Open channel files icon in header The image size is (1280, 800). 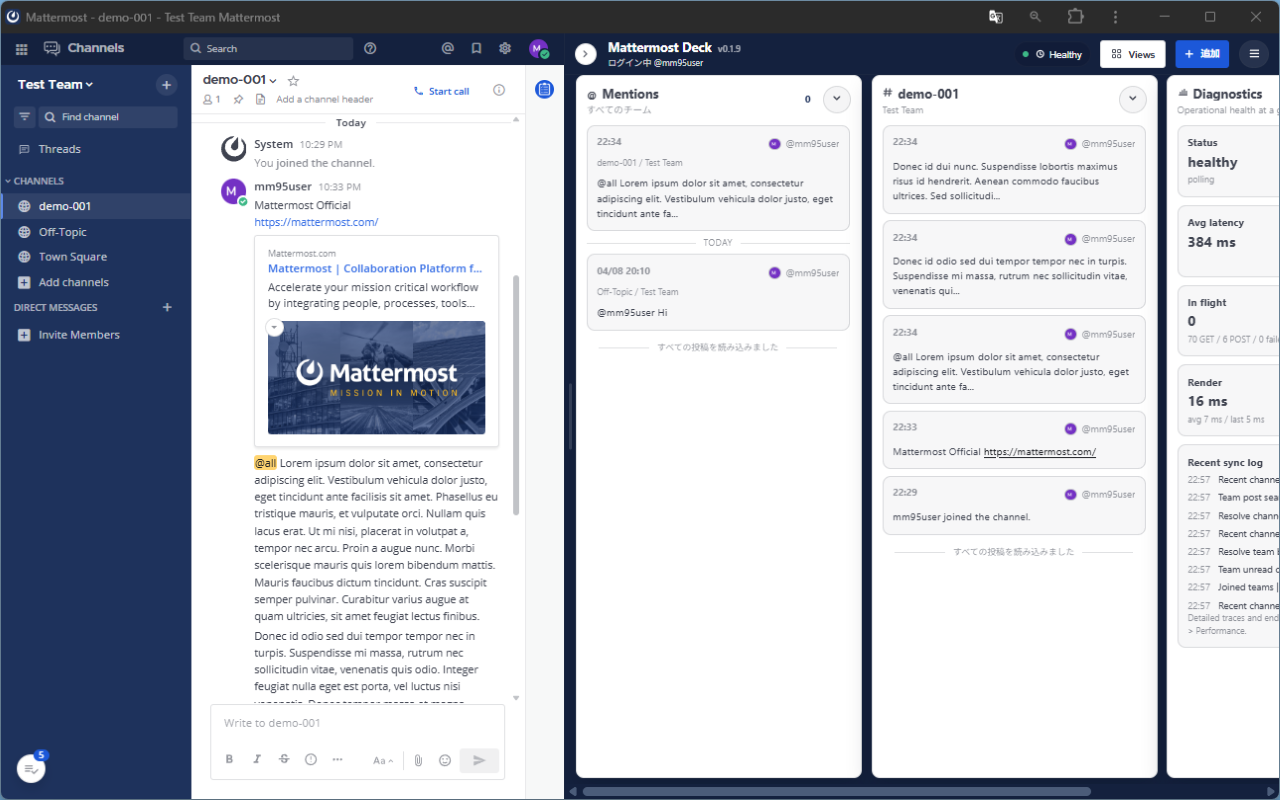point(260,99)
